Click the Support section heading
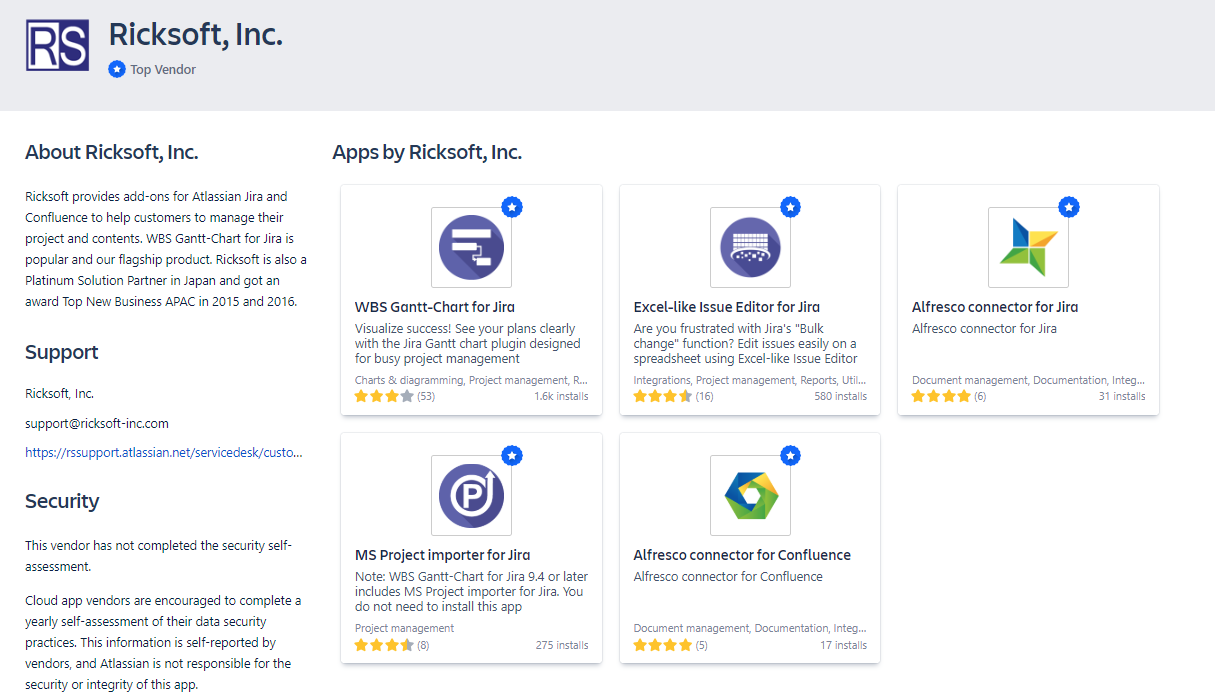Screen dimensions: 1215x700 click(62, 352)
